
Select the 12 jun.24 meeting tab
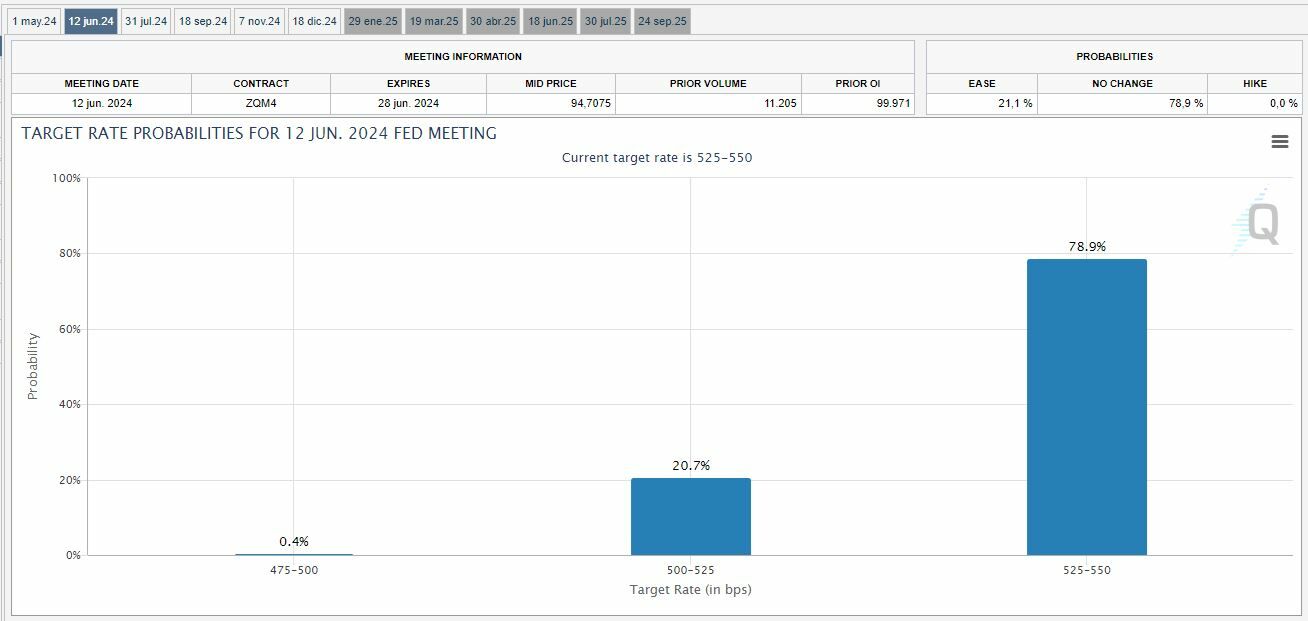(91, 21)
